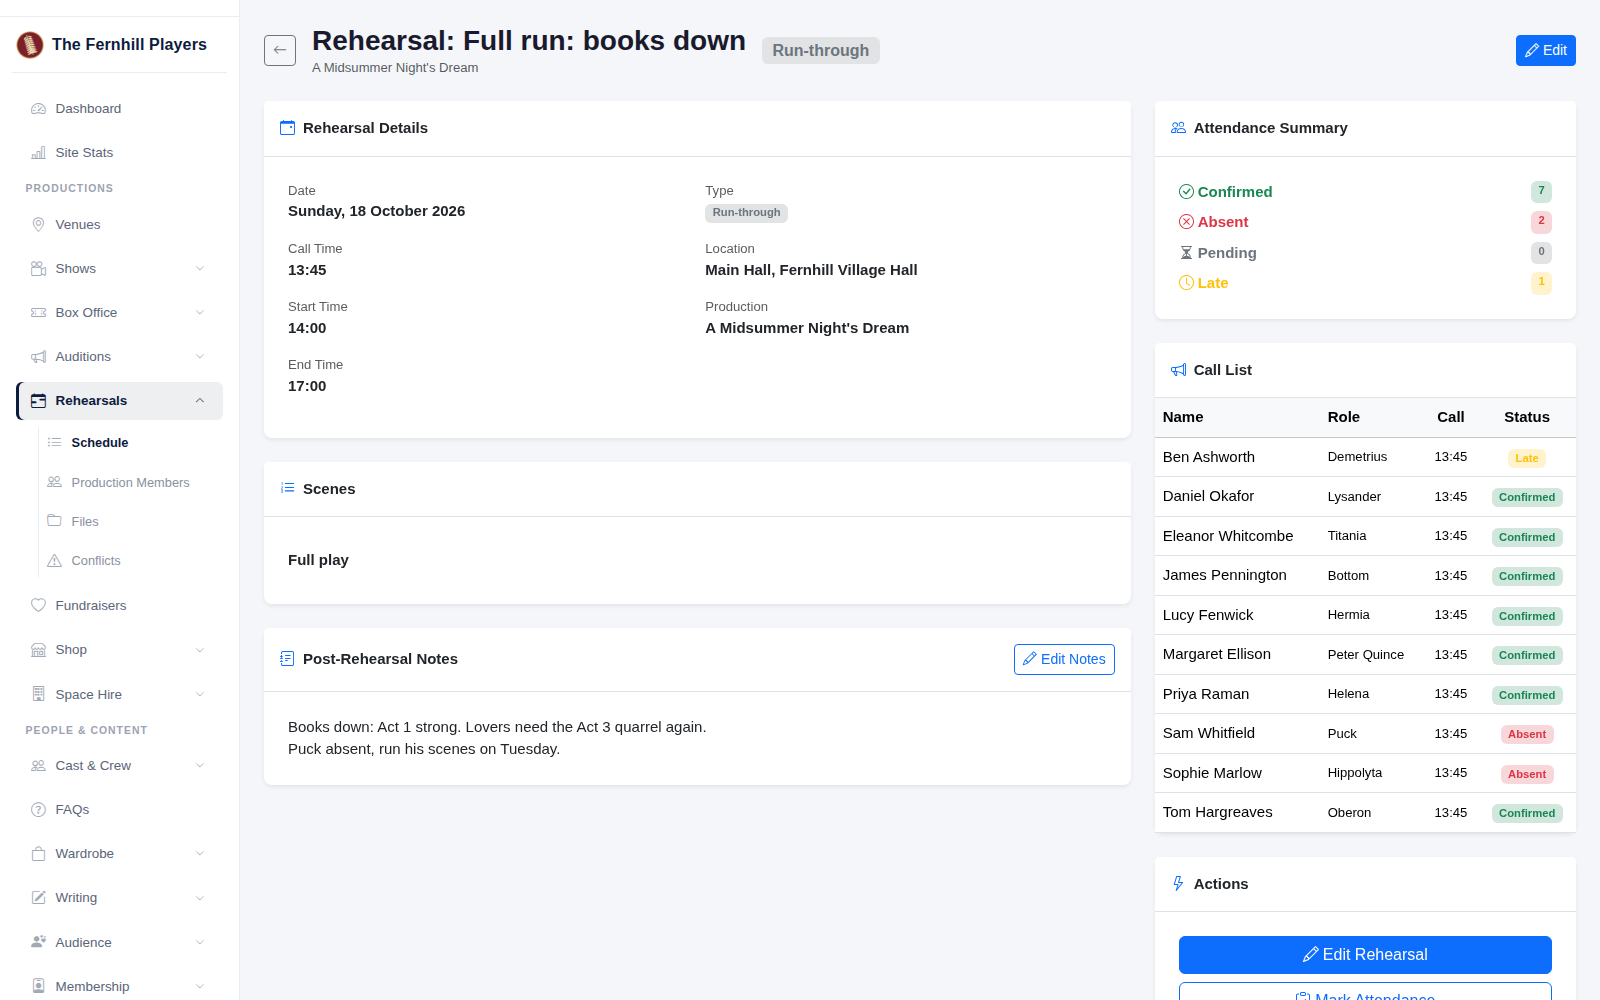
Task: Click Sam Whitfield's Absent status badge
Action: [x=1527, y=735]
